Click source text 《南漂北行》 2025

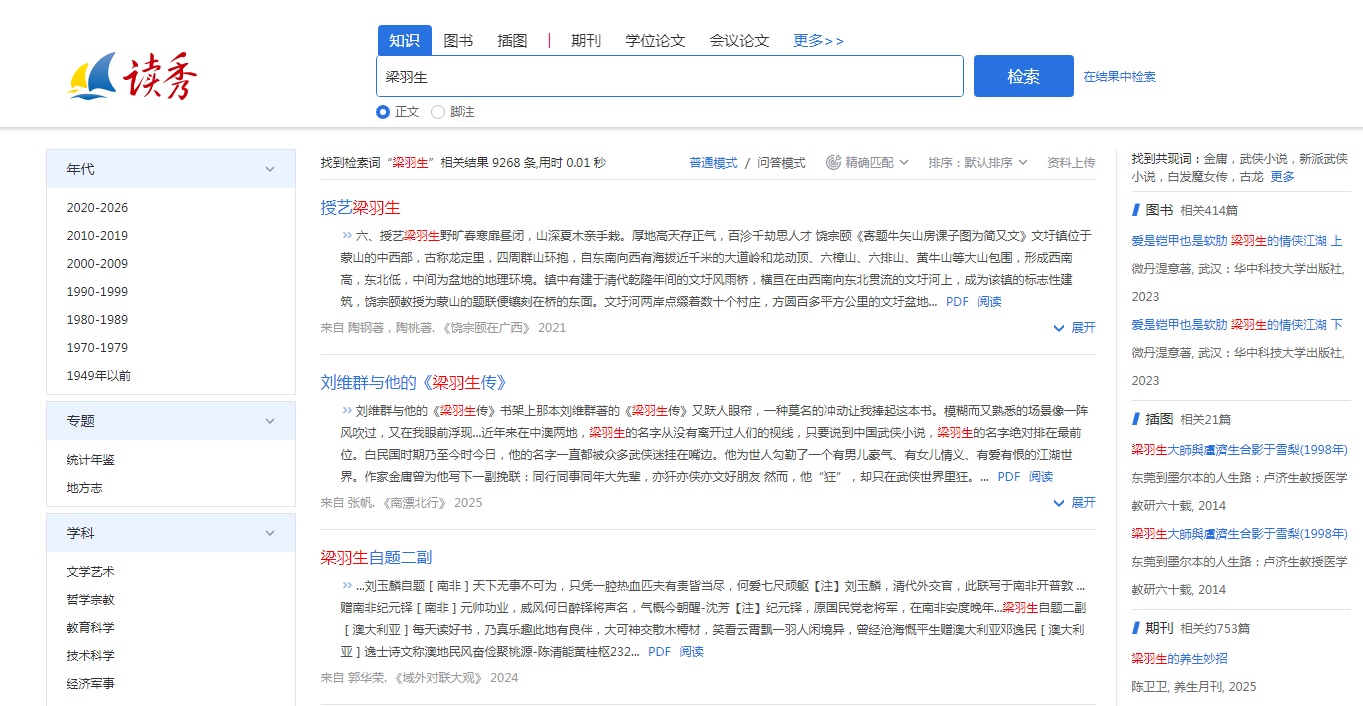pos(432,503)
